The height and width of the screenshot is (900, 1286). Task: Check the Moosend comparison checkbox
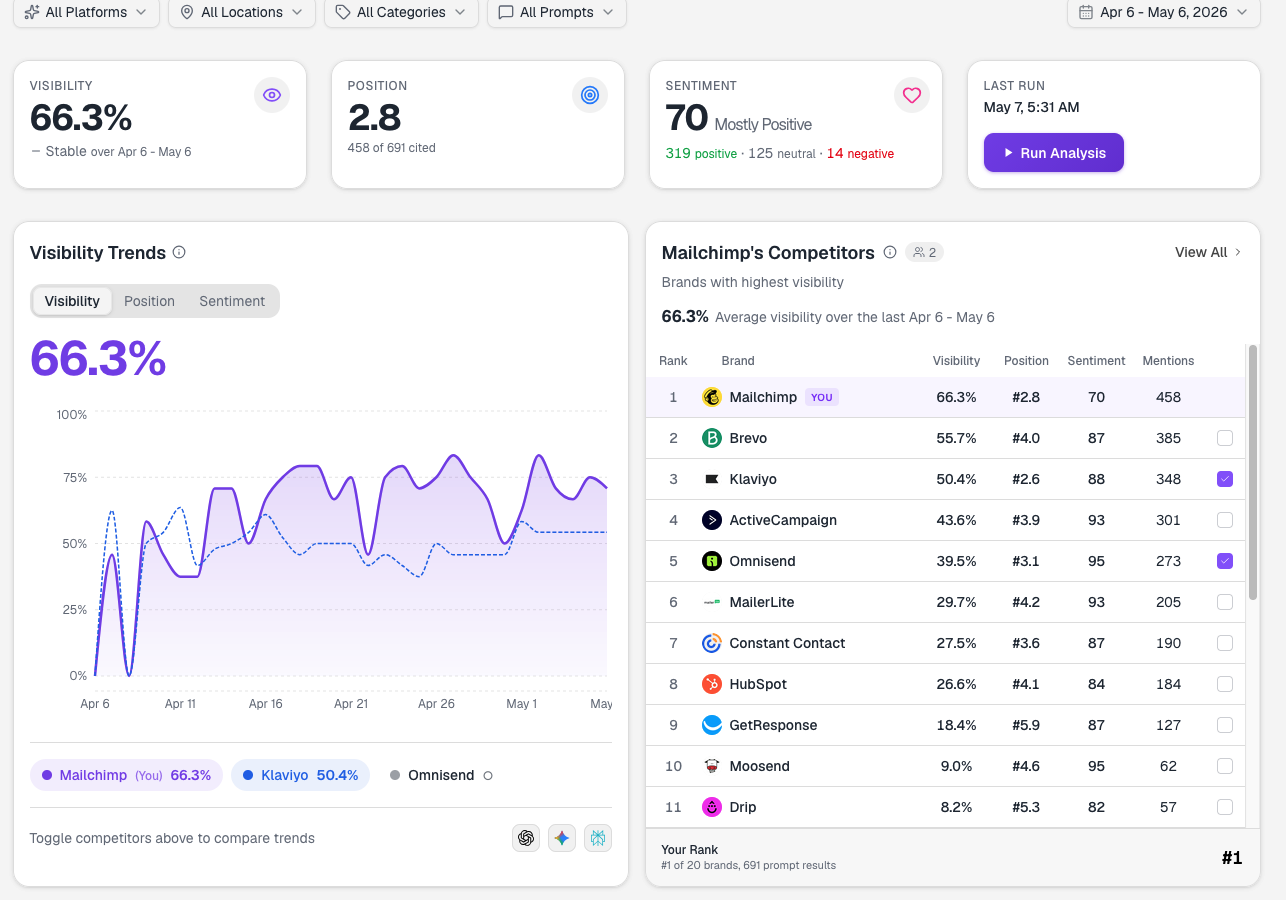coord(1225,766)
